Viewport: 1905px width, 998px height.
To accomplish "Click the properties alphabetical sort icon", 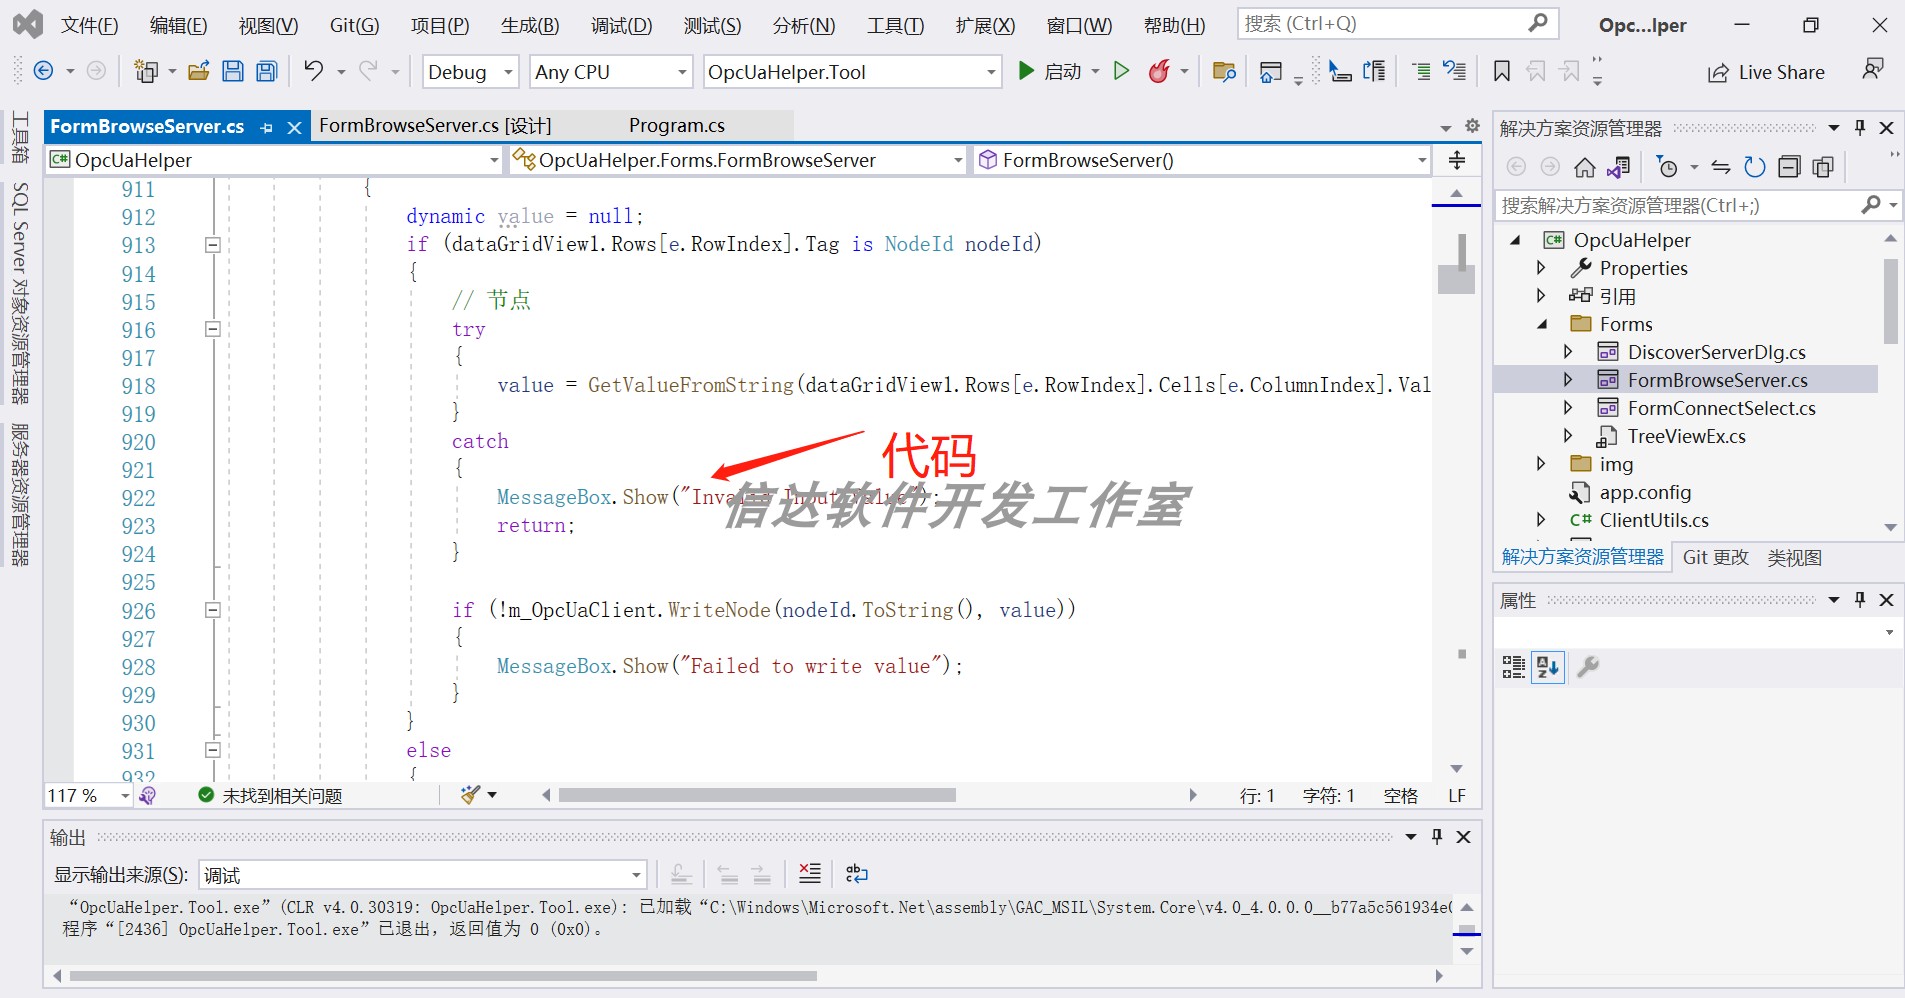I will (1548, 667).
